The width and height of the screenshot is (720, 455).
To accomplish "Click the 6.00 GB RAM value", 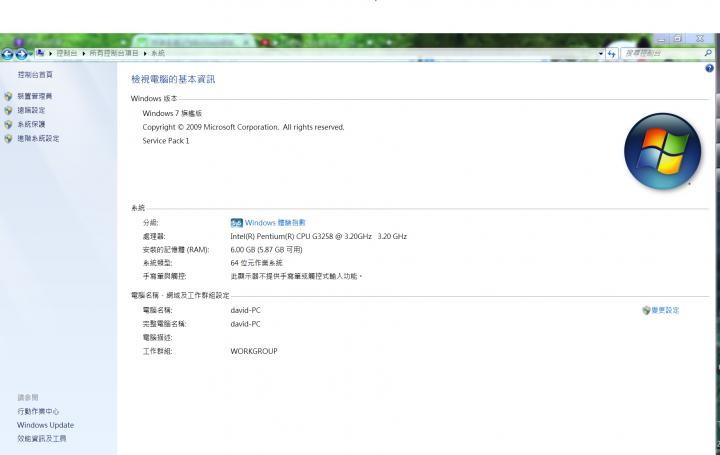I will coord(266,250).
